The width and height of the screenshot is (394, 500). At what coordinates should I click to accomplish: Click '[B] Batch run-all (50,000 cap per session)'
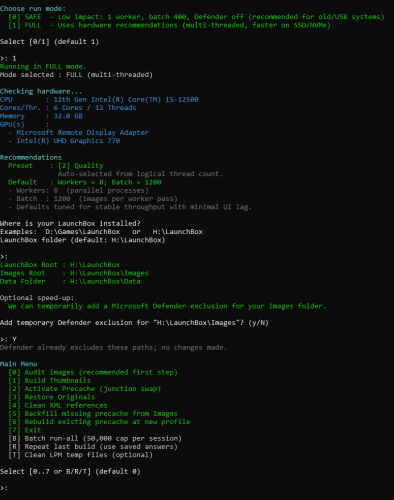coord(95,438)
